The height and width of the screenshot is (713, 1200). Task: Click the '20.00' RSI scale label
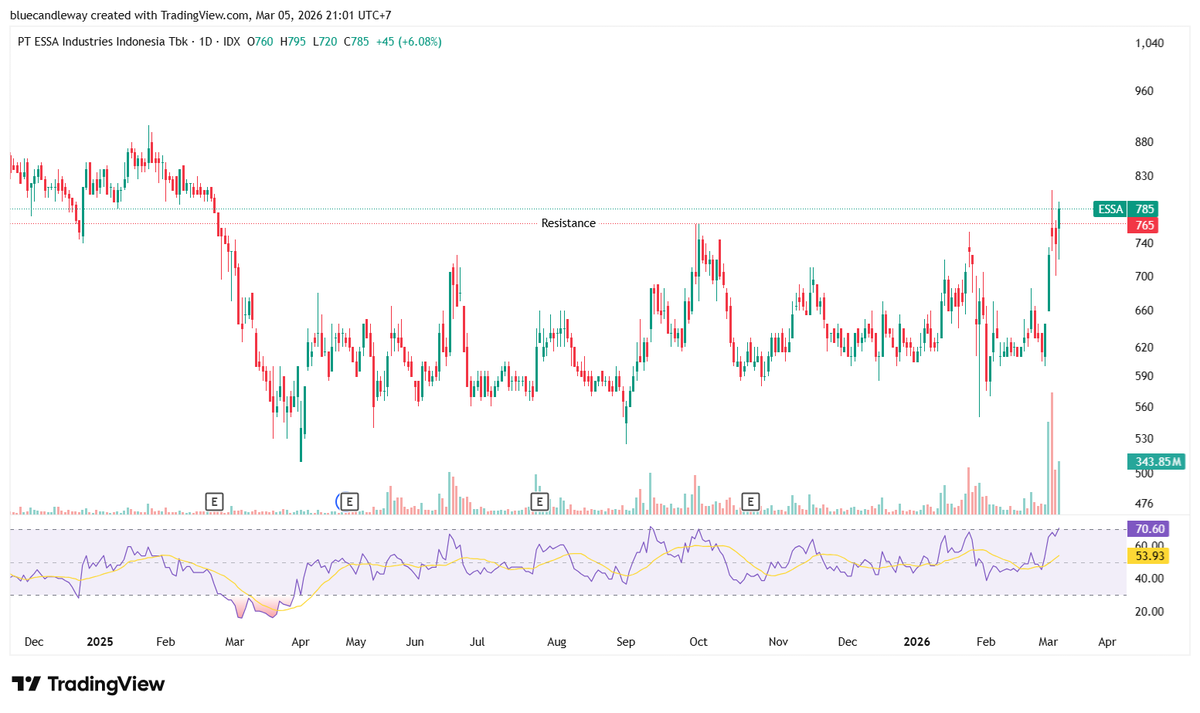click(x=1149, y=611)
